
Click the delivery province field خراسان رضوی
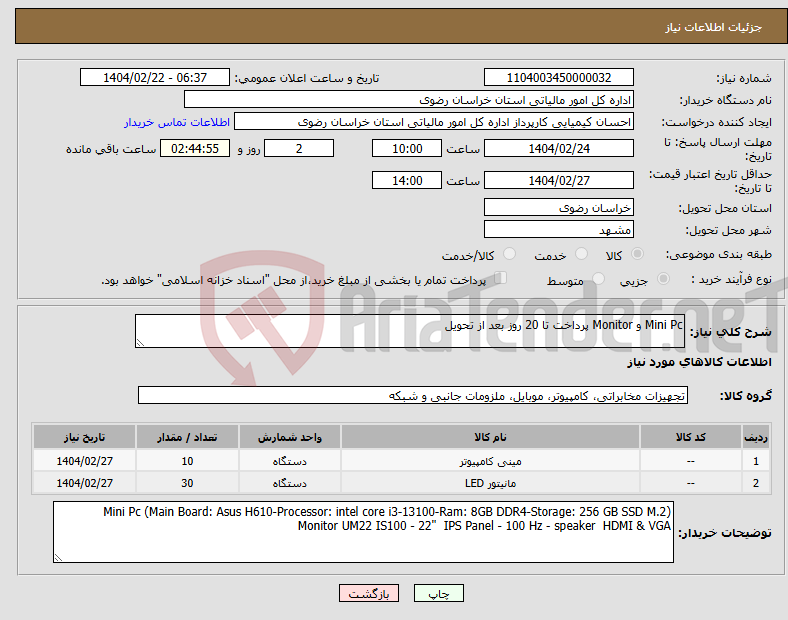[x=558, y=207]
